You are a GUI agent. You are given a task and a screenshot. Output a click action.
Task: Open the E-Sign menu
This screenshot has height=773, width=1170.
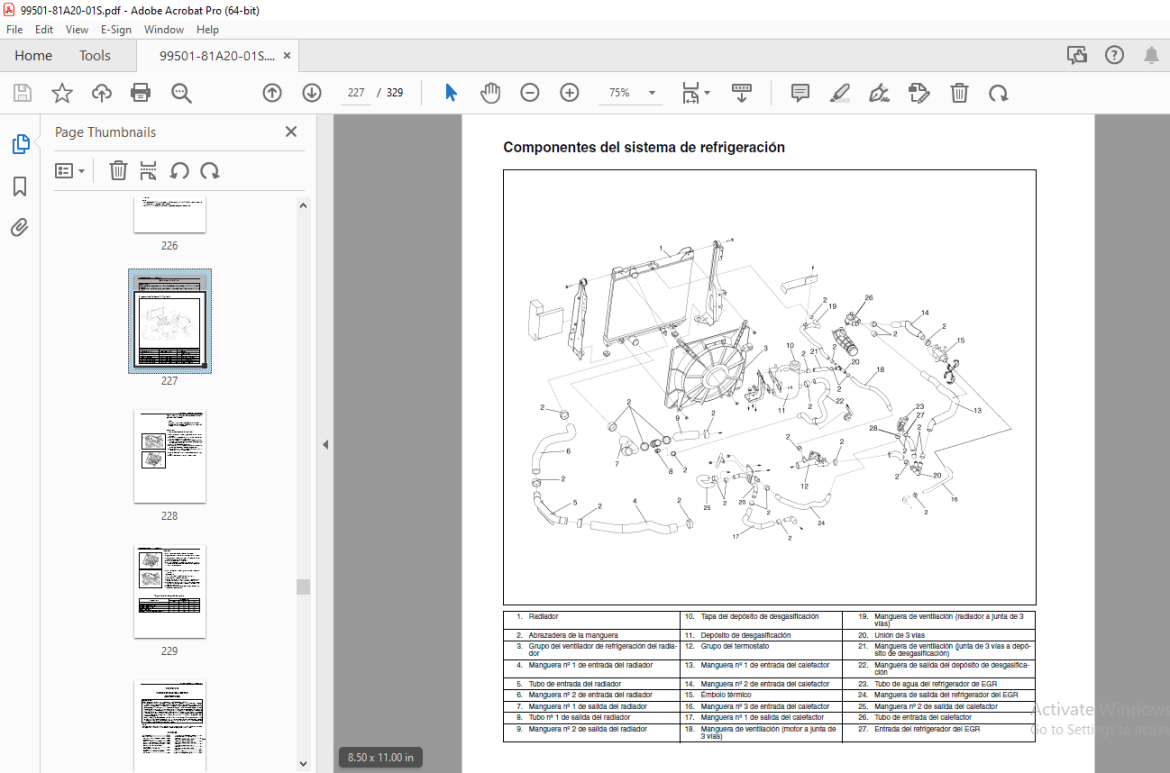click(116, 29)
